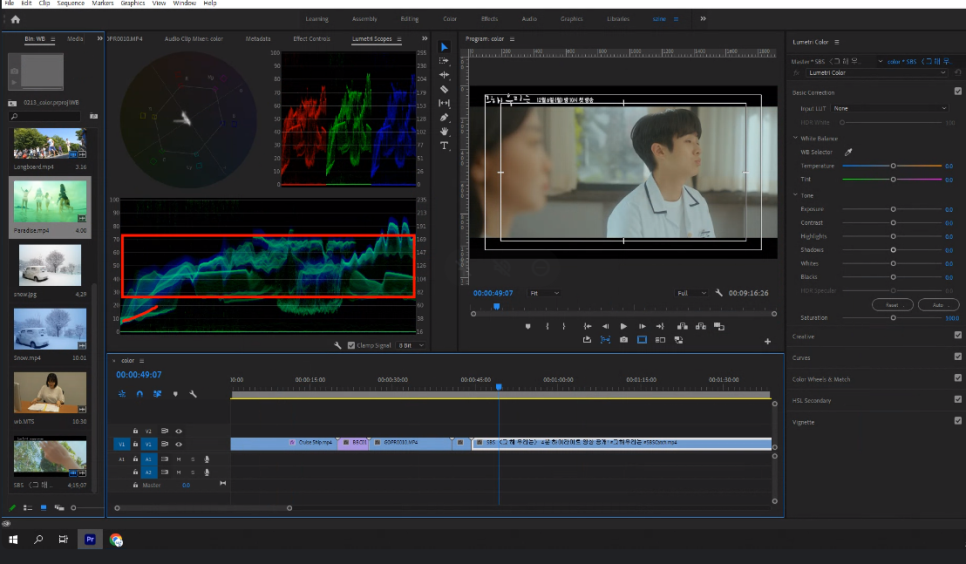The width and height of the screenshot is (966, 564).
Task: Go to In point in Program monitor
Action: (x=587, y=326)
